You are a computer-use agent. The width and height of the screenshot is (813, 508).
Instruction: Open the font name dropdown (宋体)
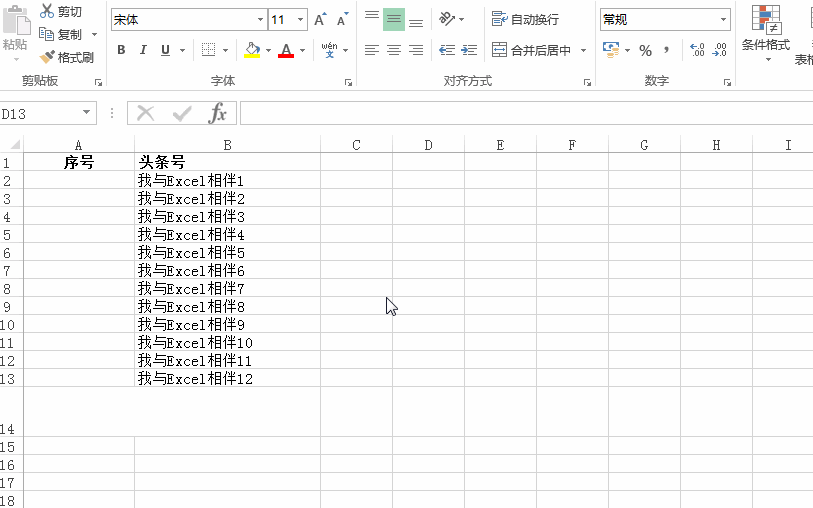click(260, 20)
